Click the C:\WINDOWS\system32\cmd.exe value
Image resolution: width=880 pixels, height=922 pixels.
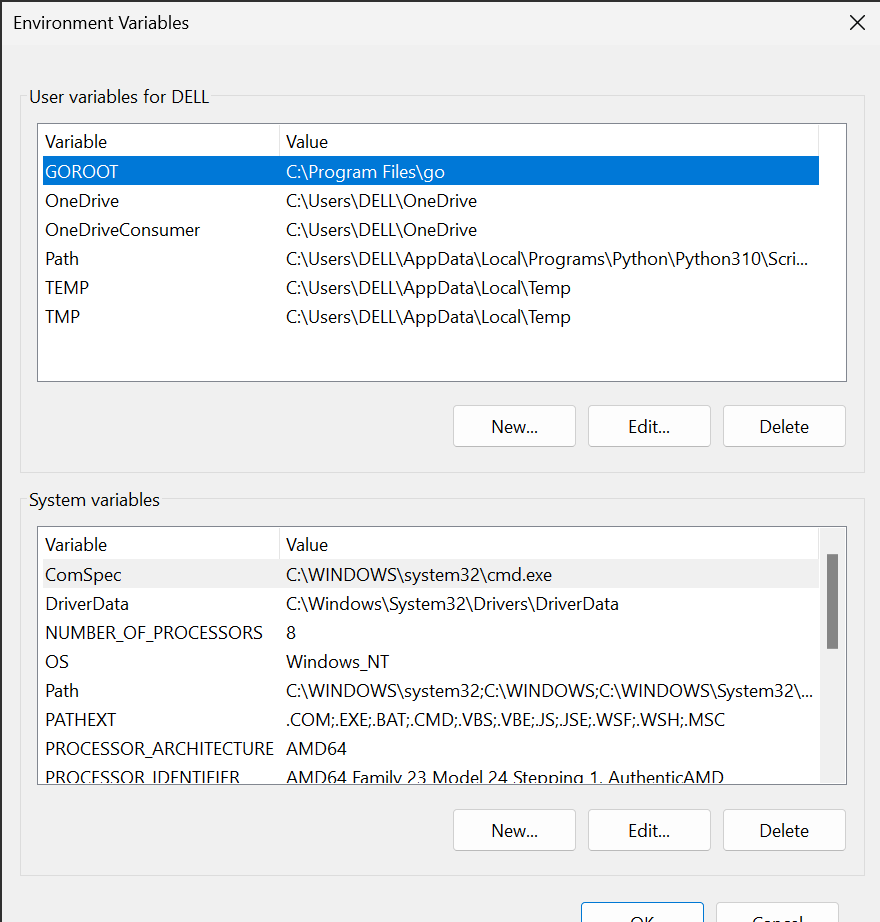pyautogui.click(x=419, y=574)
